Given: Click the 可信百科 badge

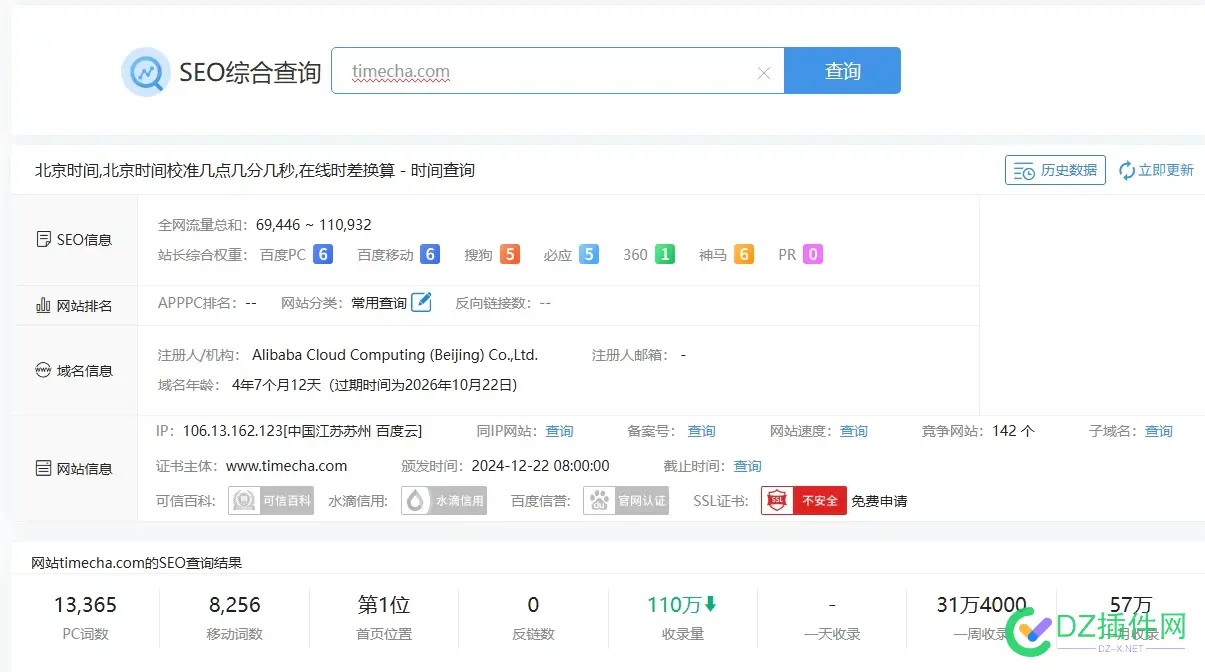Looking at the screenshot, I should [271, 500].
